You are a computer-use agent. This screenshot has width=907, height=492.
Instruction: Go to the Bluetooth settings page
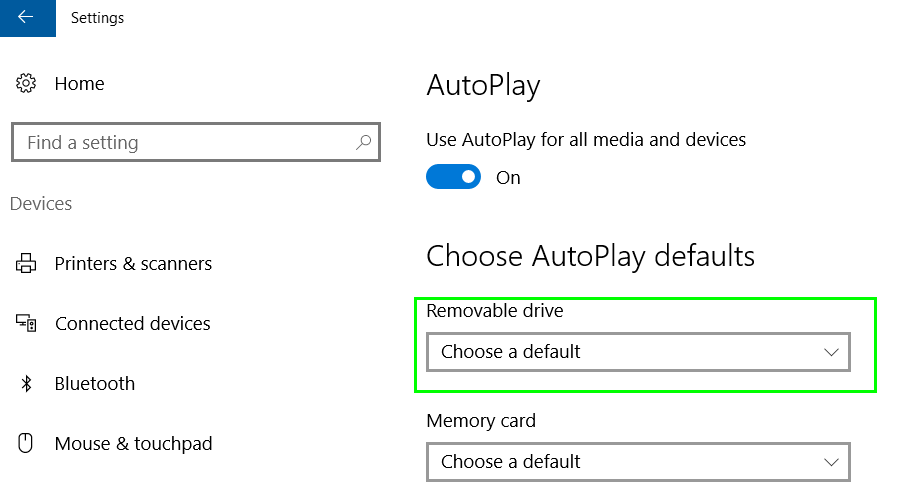95,383
